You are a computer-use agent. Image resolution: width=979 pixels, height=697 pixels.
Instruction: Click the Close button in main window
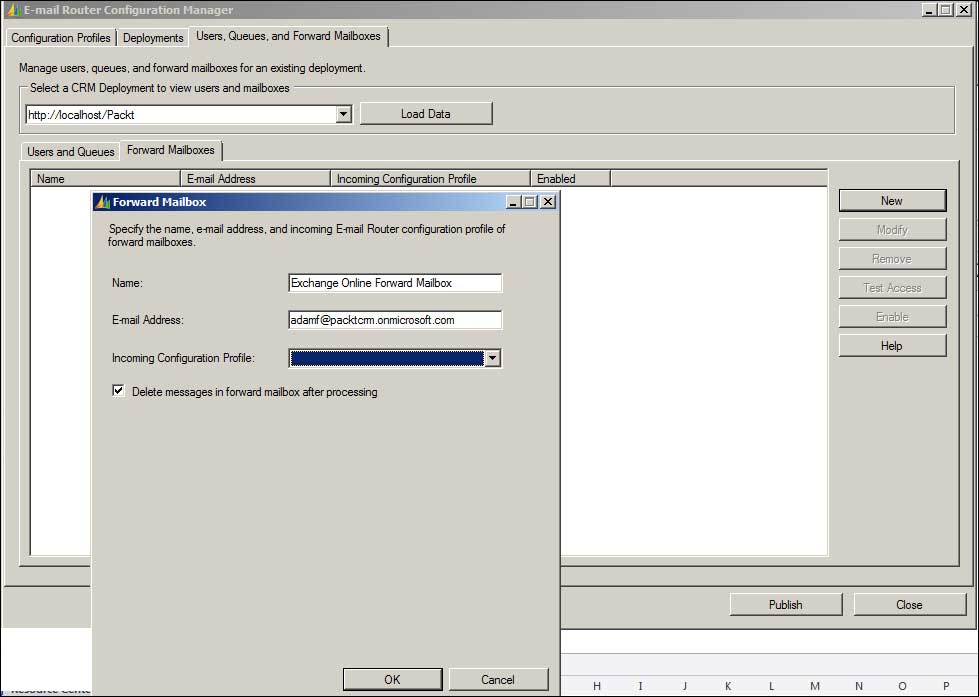909,605
